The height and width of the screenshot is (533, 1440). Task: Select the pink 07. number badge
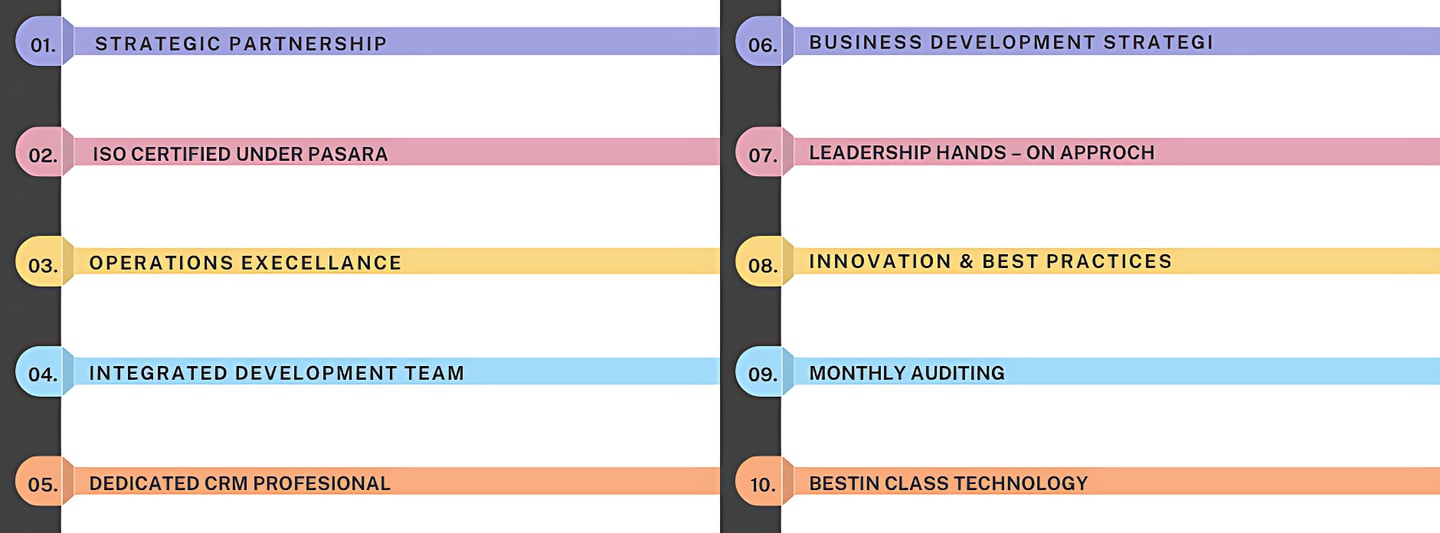[762, 154]
